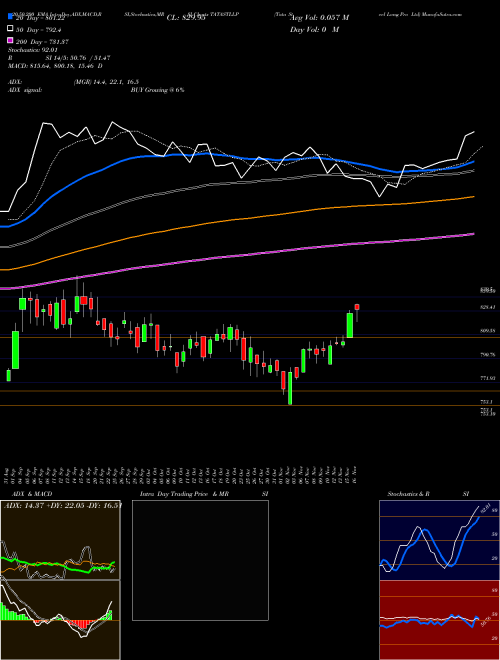Click the white 50 Day legend swatch
500x660 pixels.
[10, 29]
